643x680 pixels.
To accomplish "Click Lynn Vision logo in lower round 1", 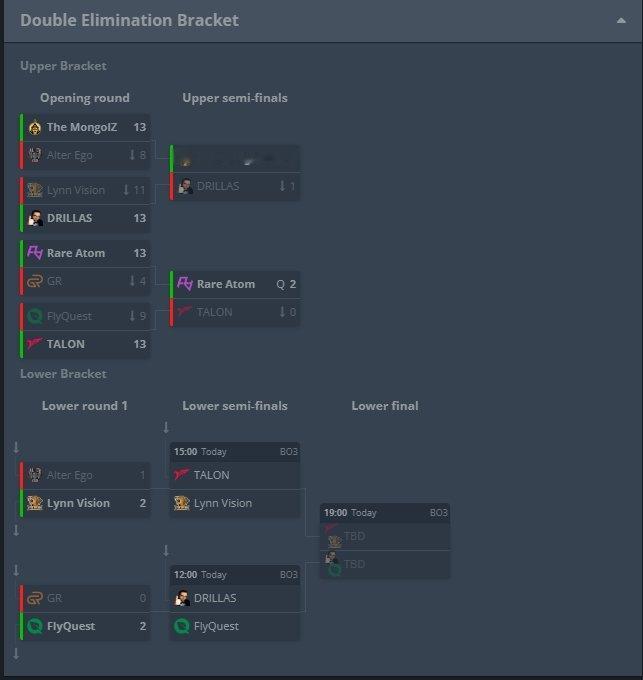I will pos(35,503).
